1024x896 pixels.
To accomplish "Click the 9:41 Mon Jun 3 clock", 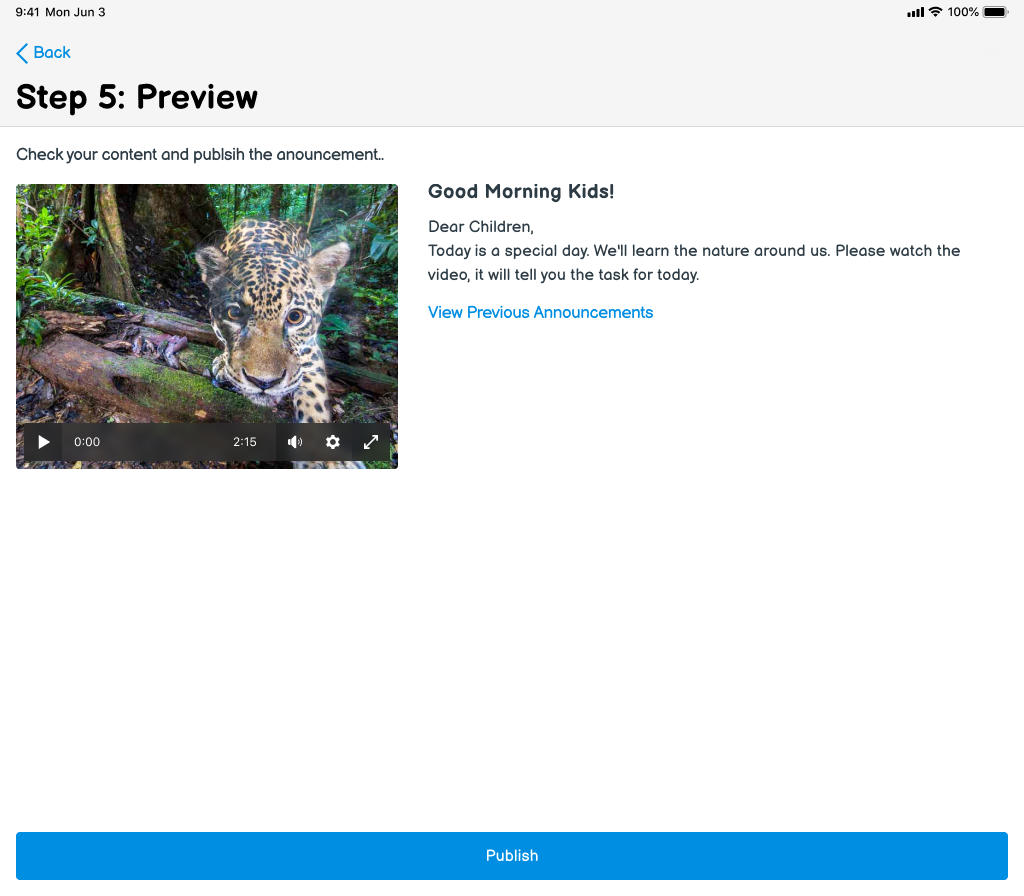I will tap(60, 12).
